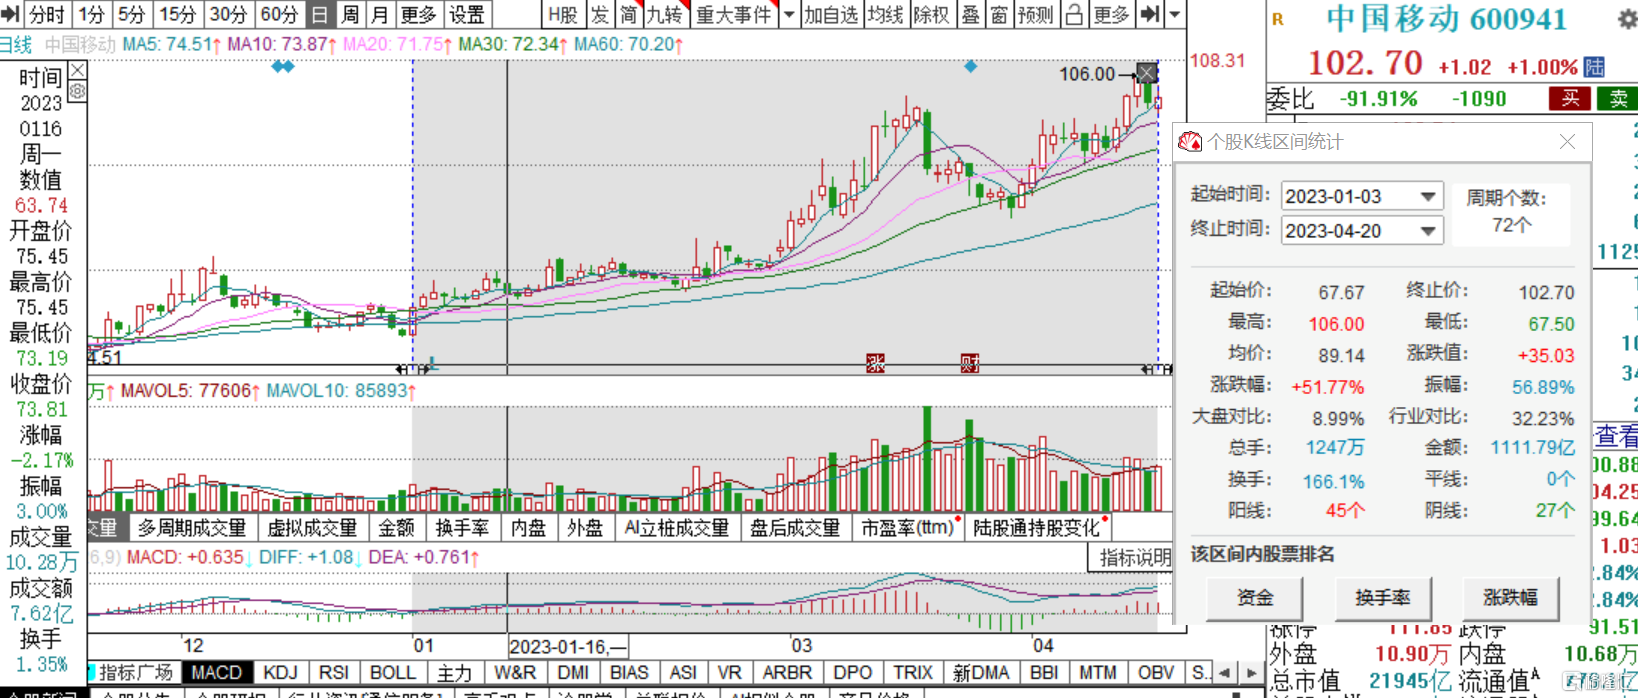Open the 终止时间 date dropdown
This screenshot has width=1638, height=698.
[x=1428, y=231]
